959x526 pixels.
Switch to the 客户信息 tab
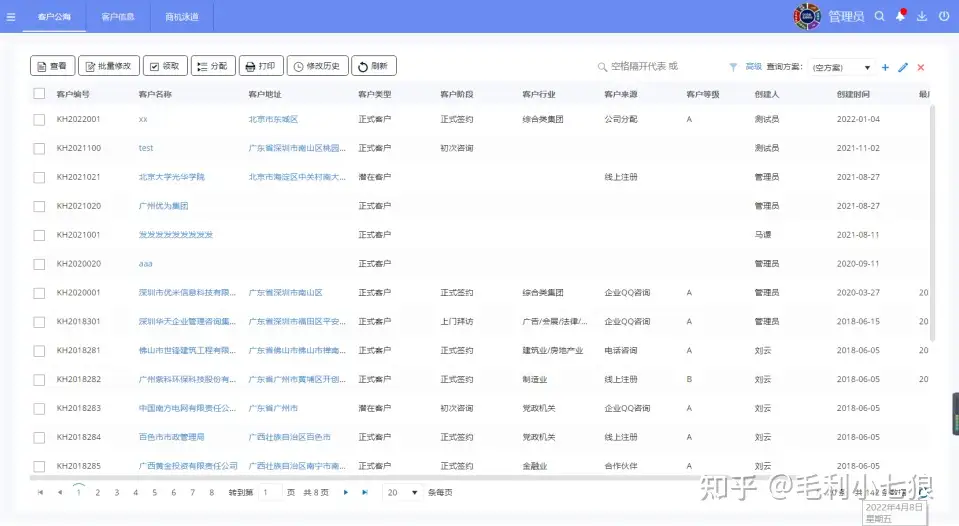point(118,17)
